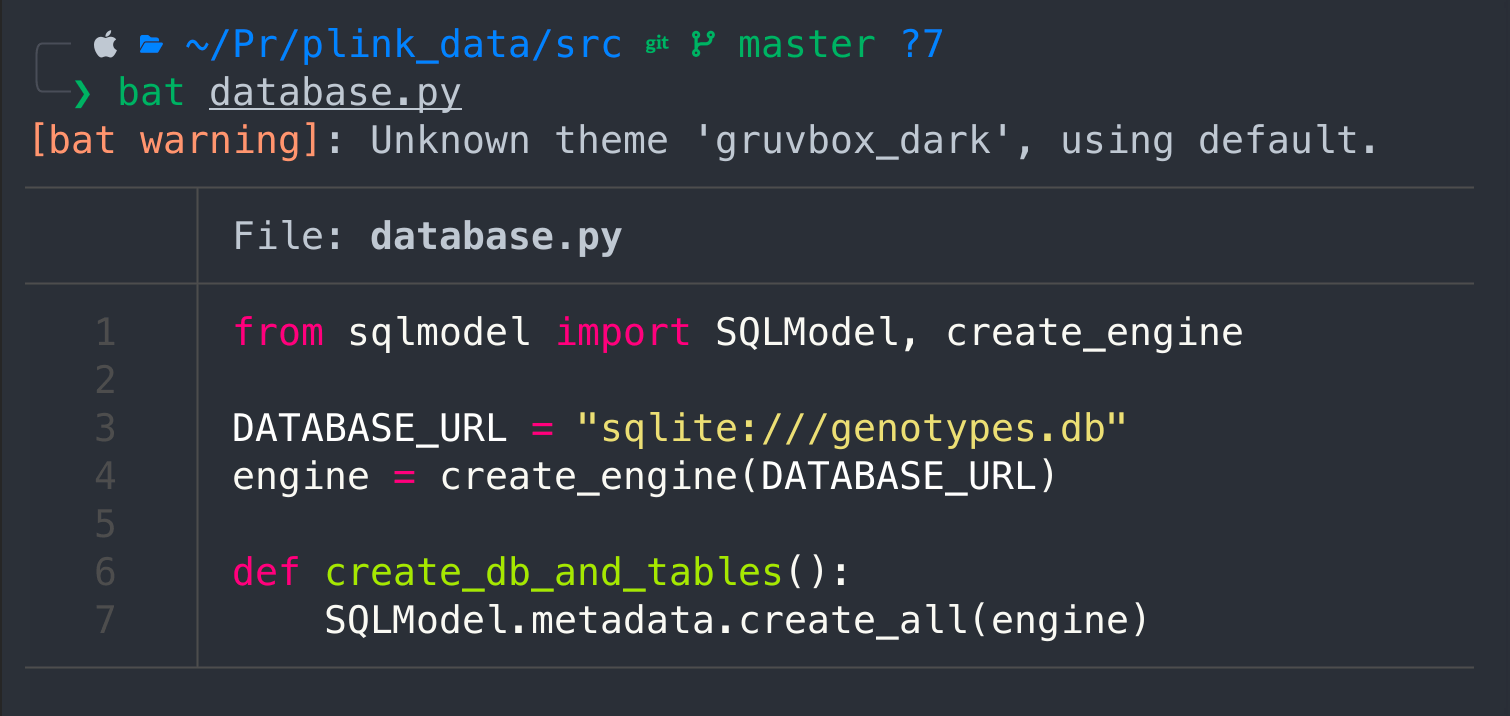Click the small 'git' label icon
The height and width of the screenshot is (716, 1510).
tap(655, 42)
